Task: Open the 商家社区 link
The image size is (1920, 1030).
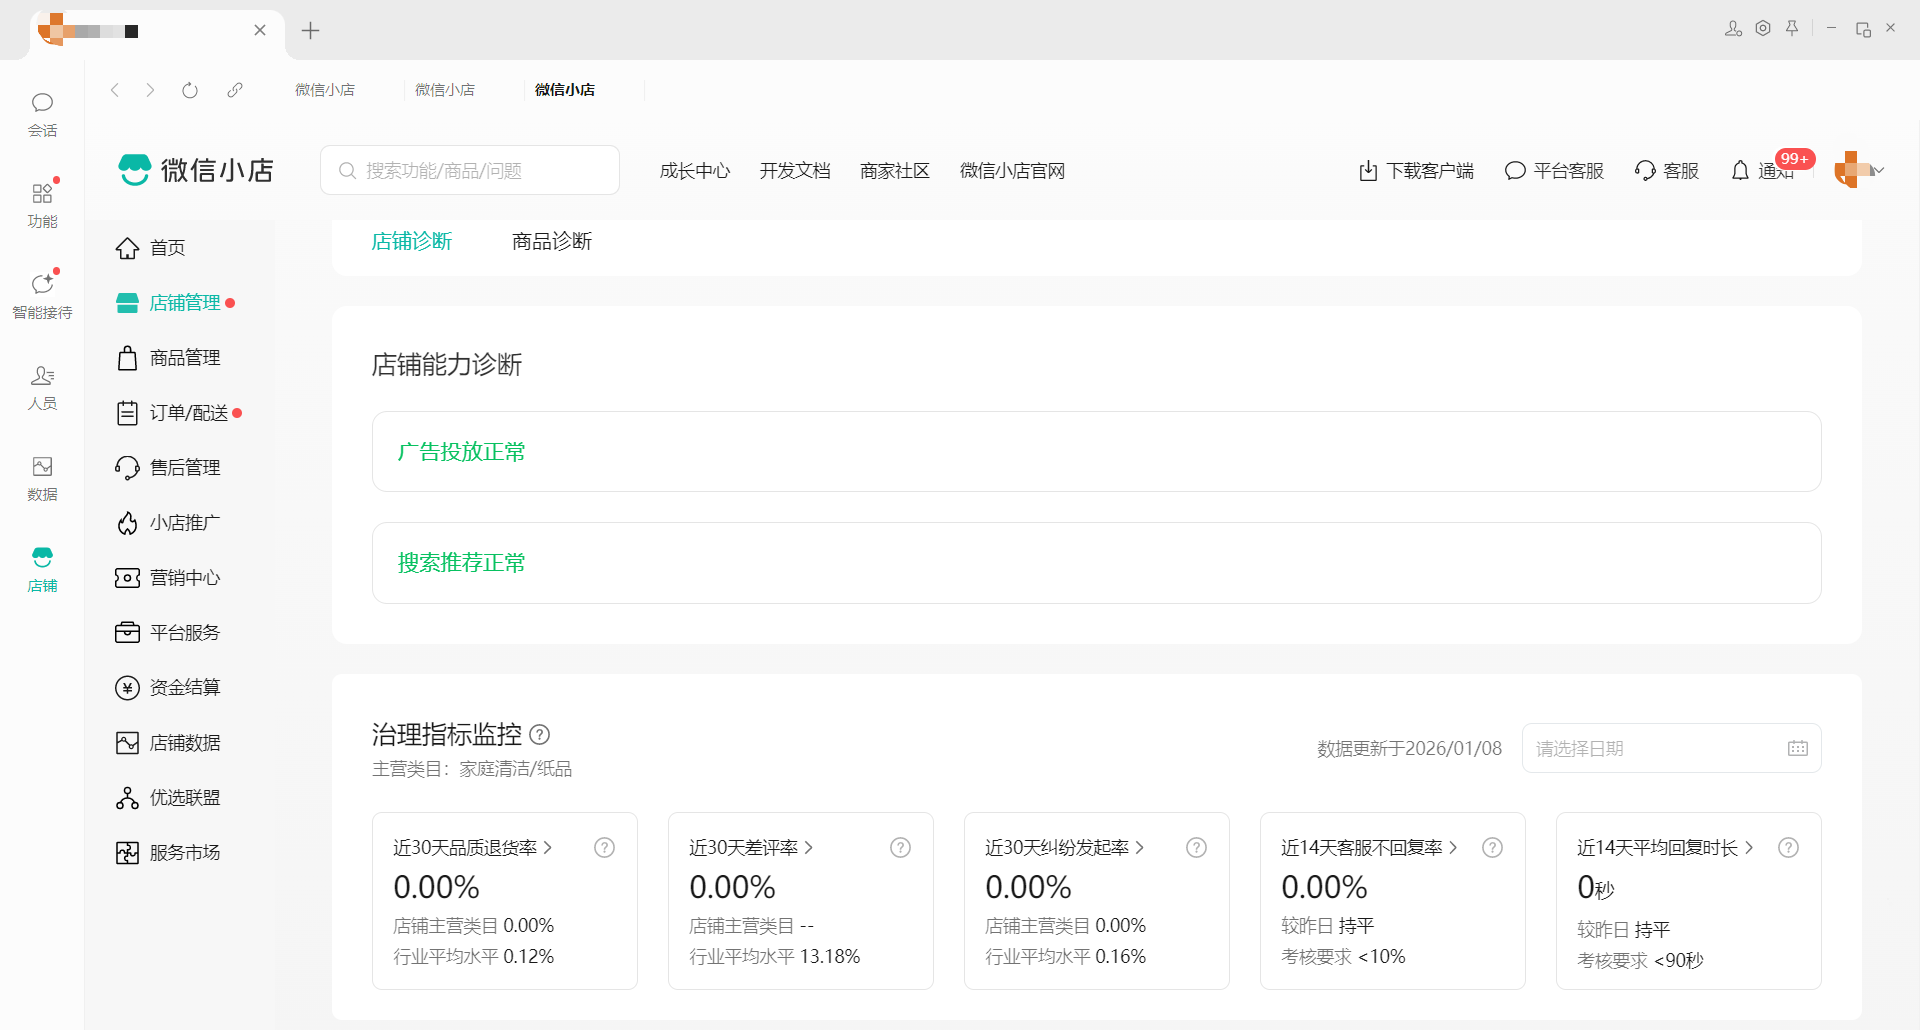Action: pyautogui.click(x=895, y=171)
